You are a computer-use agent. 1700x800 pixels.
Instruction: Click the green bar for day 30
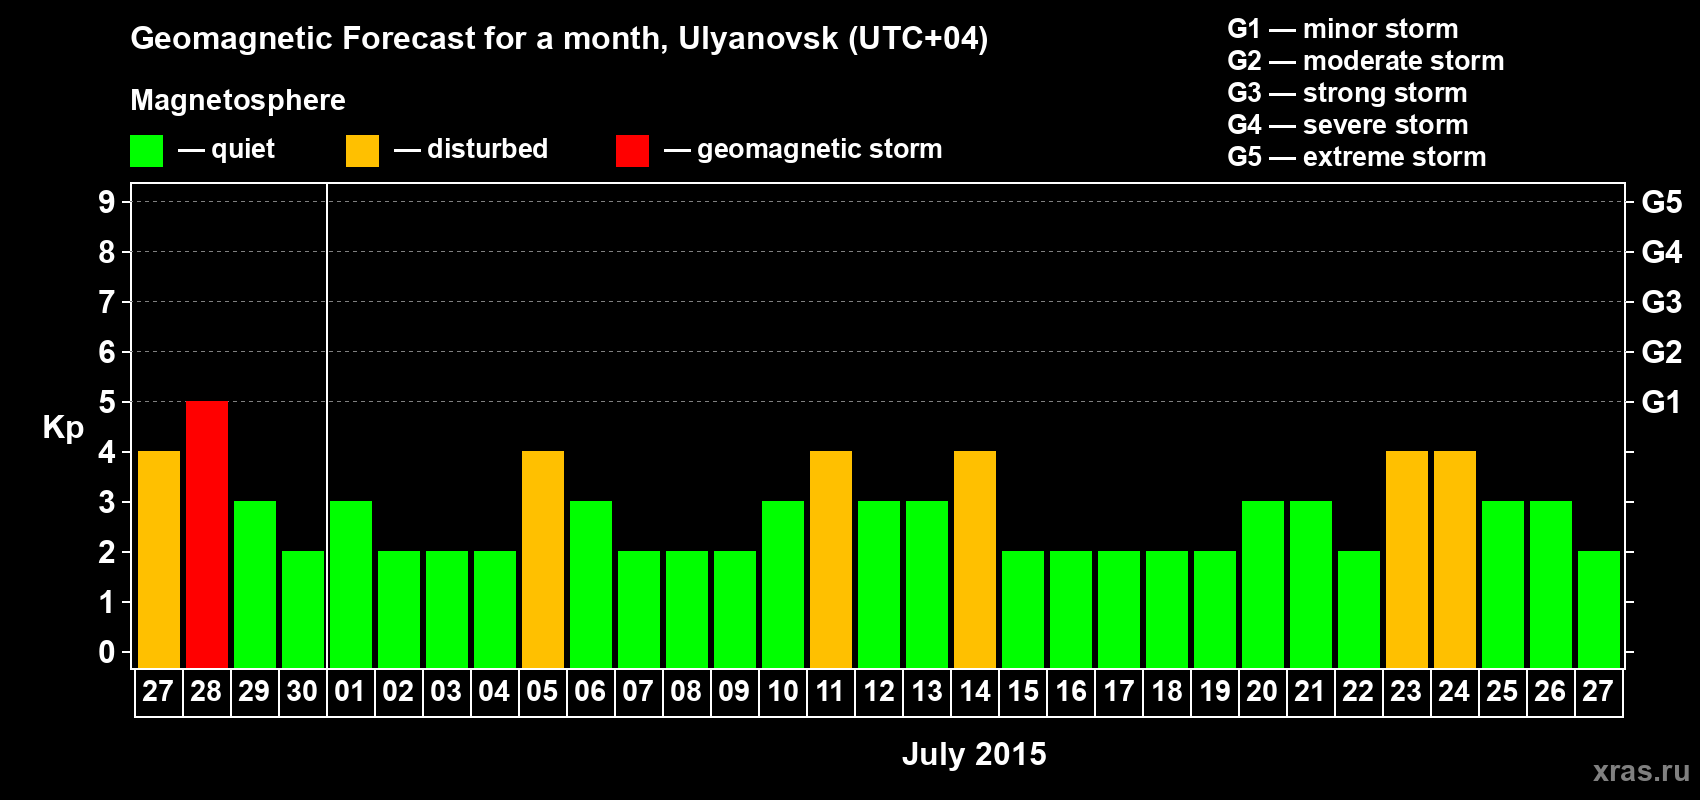point(303,610)
